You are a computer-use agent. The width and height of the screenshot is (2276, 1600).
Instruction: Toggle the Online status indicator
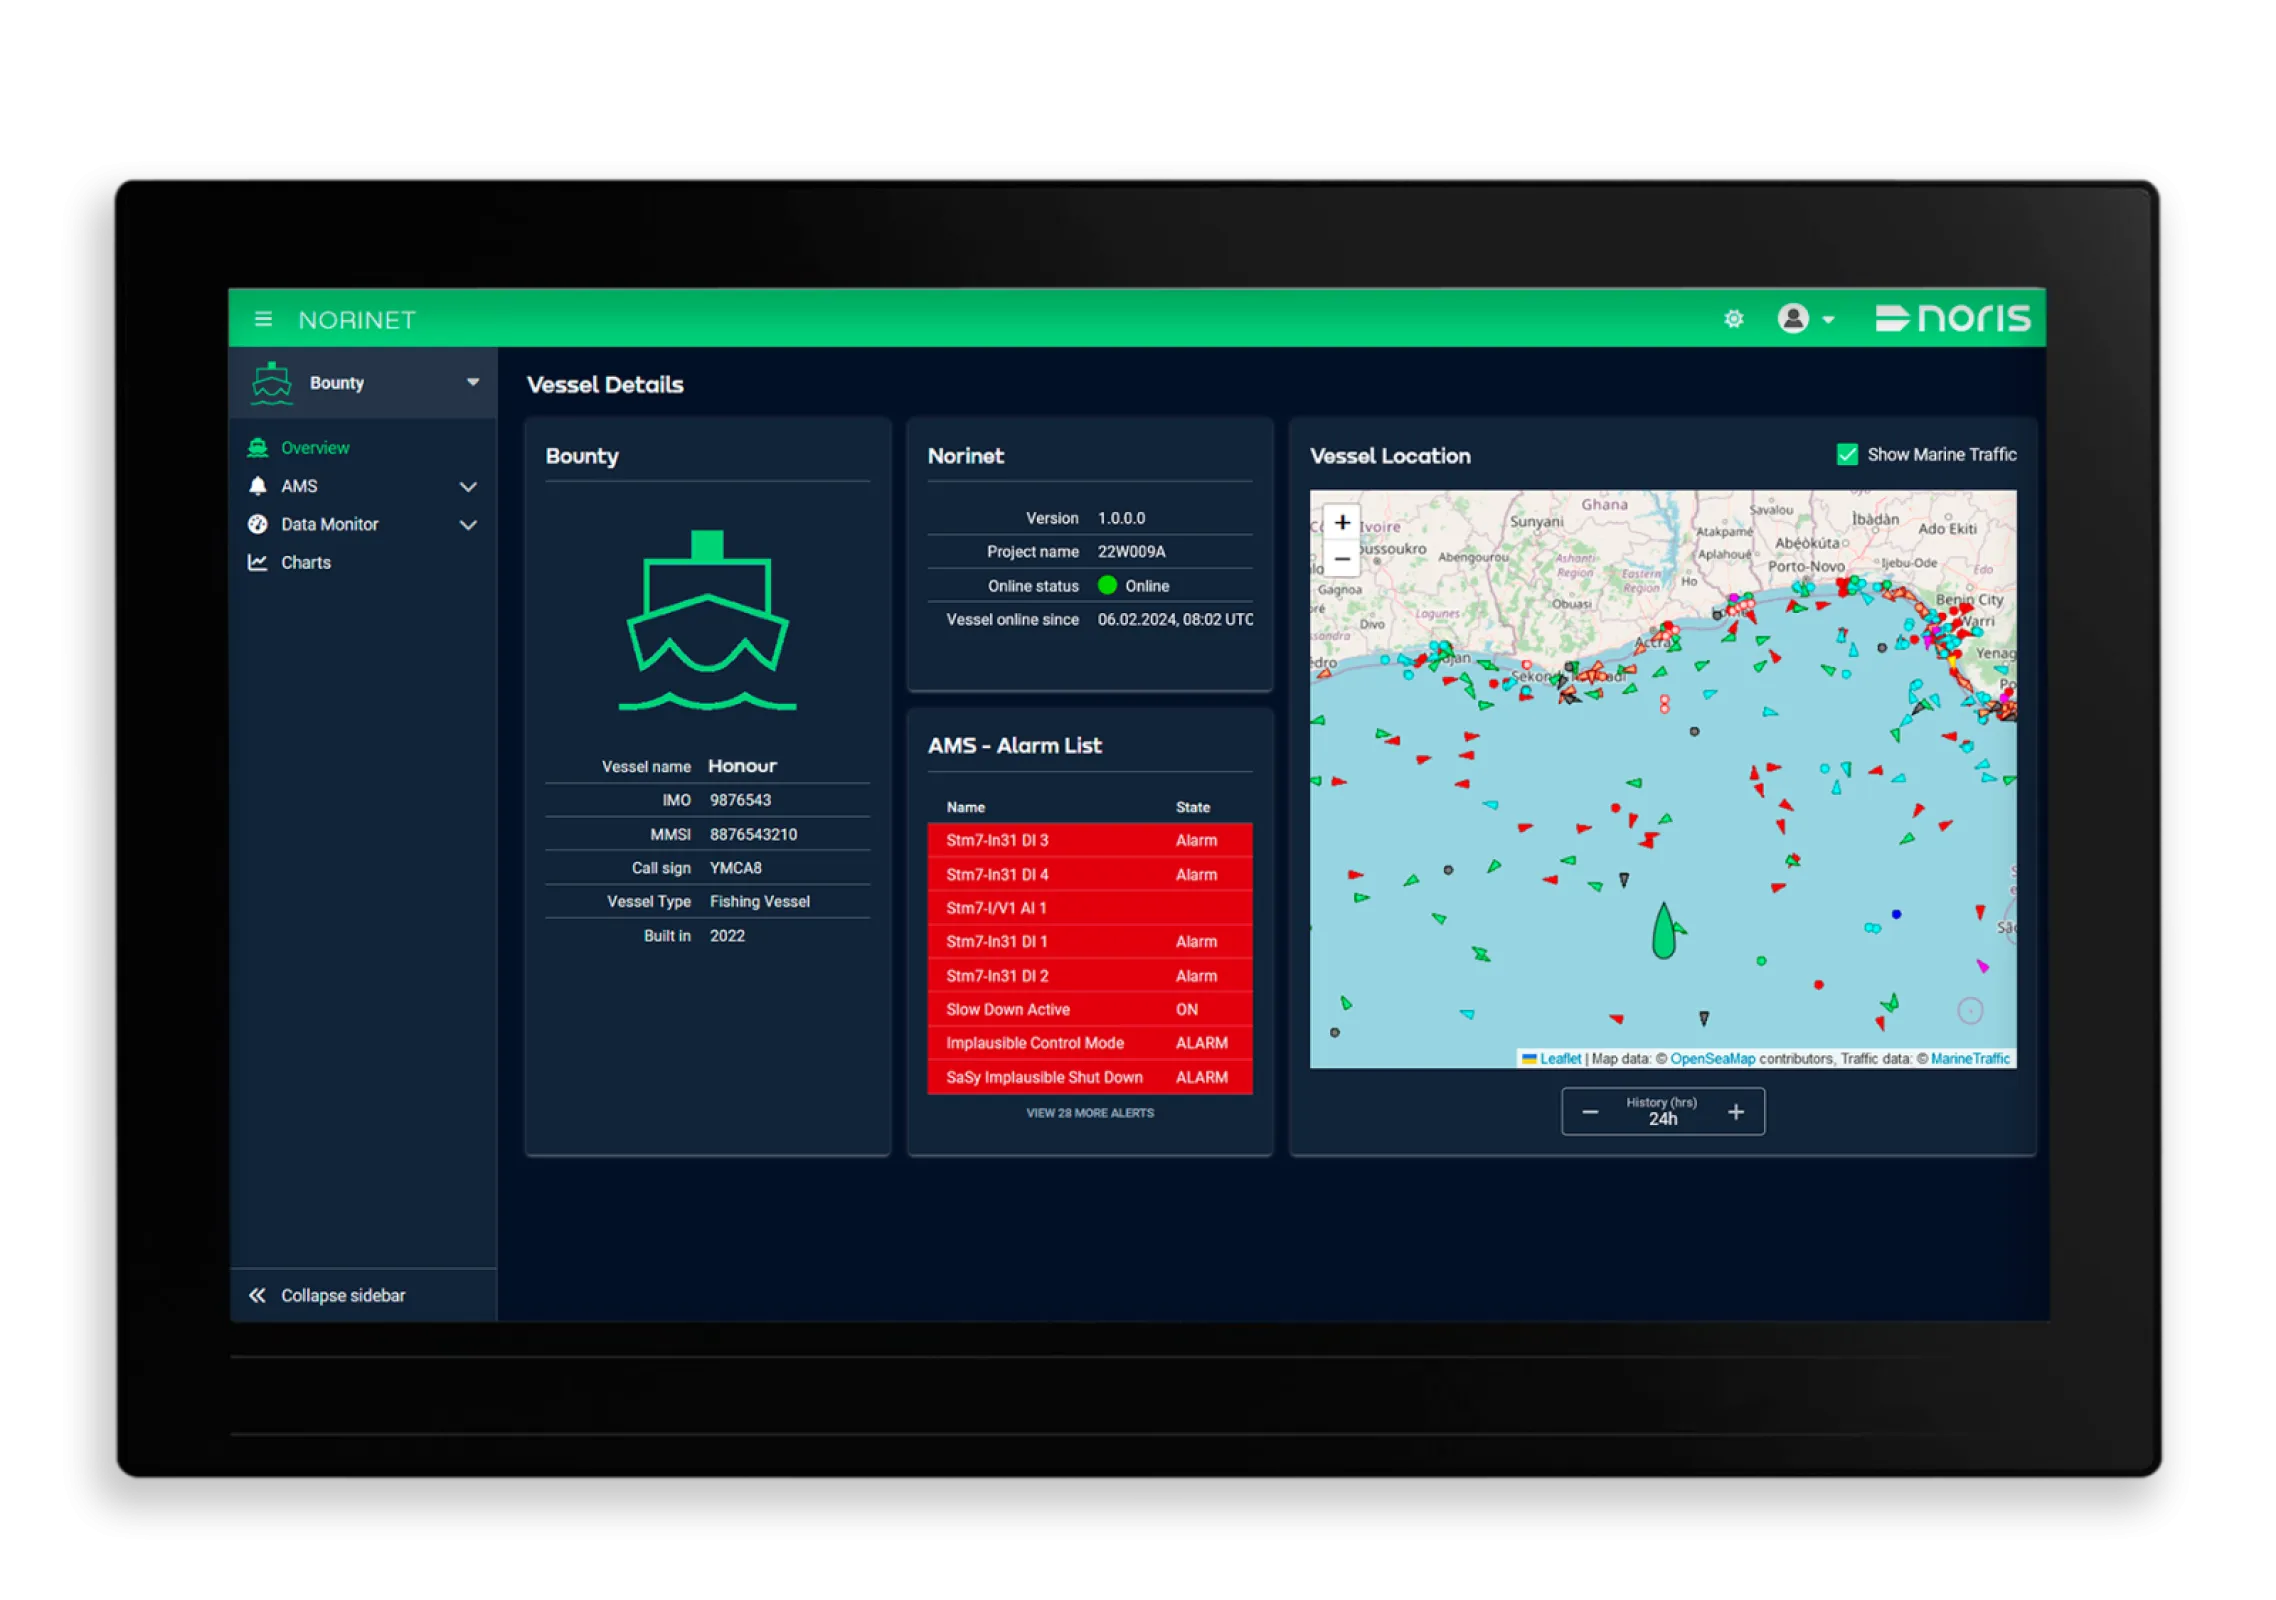click(x=1107, y=585)
